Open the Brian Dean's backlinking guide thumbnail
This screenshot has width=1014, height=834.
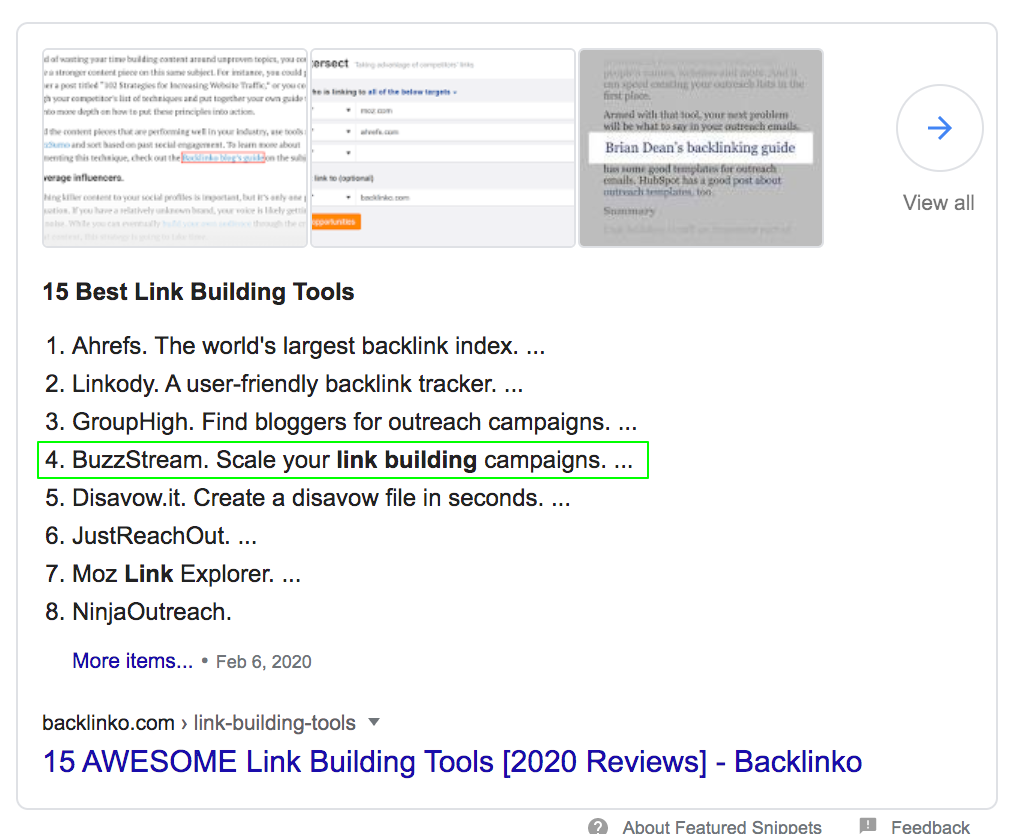701,148
